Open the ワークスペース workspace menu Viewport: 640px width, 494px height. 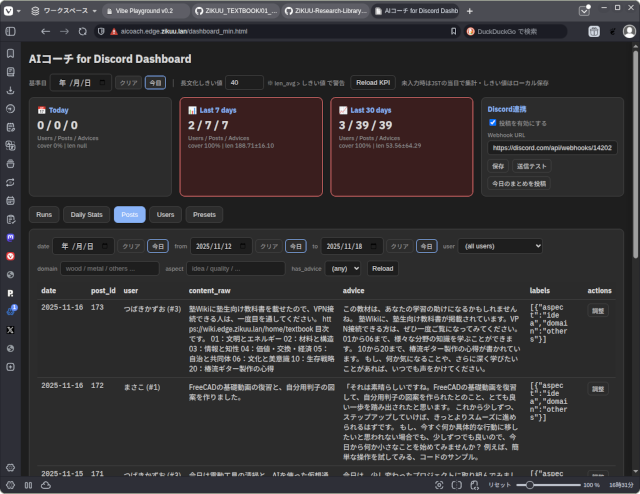[68, 11]
